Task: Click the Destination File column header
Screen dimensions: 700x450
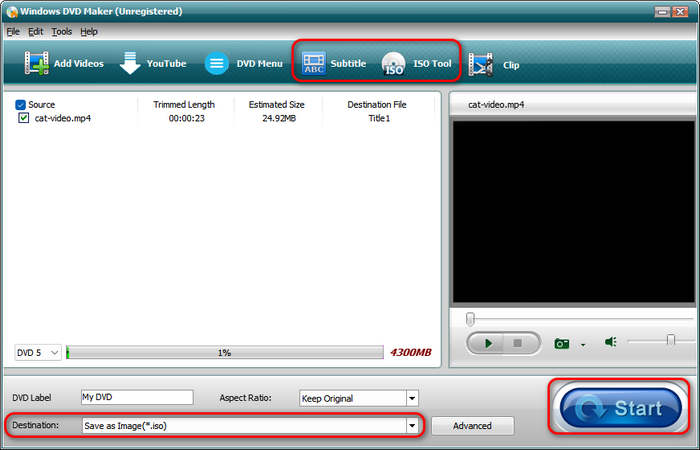Action: [x=377, y=104]
